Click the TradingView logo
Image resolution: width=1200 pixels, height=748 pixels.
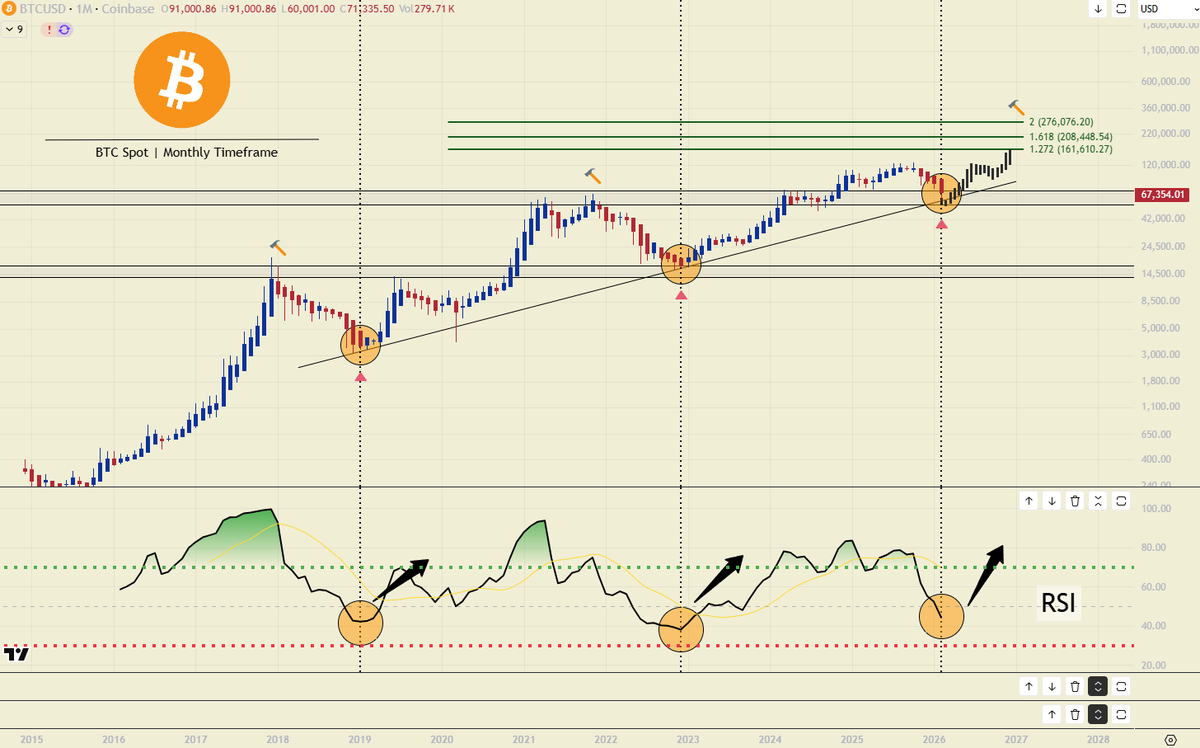pos(16,654)
